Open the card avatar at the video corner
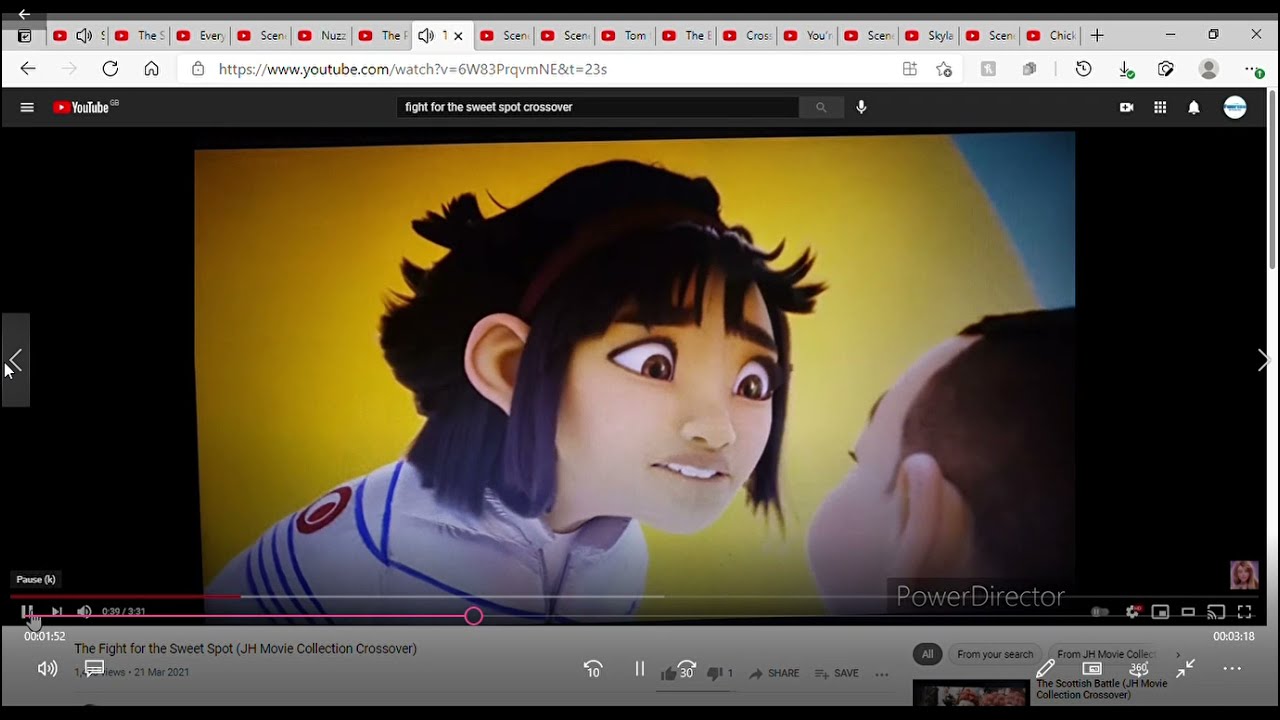The image size is (1280, 720). 1244,574
